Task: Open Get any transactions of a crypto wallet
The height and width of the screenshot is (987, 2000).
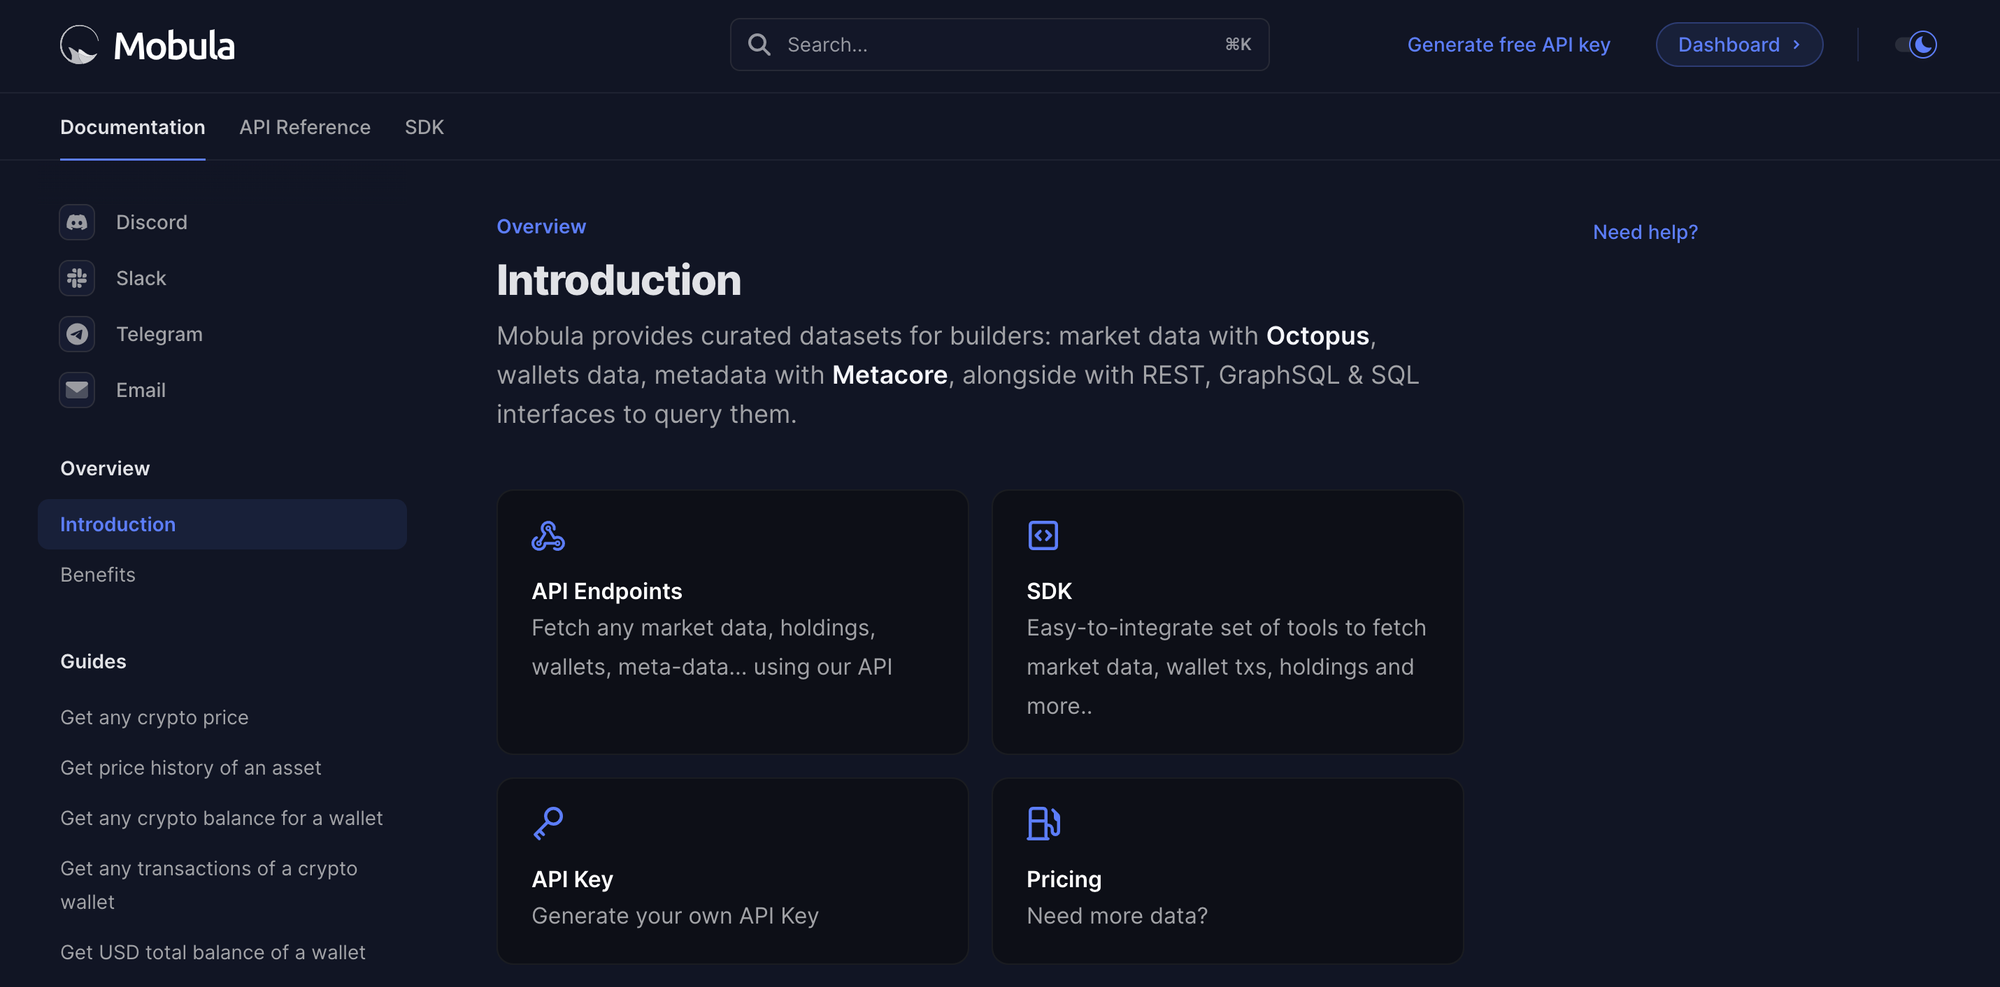Action: click(208, 885)
